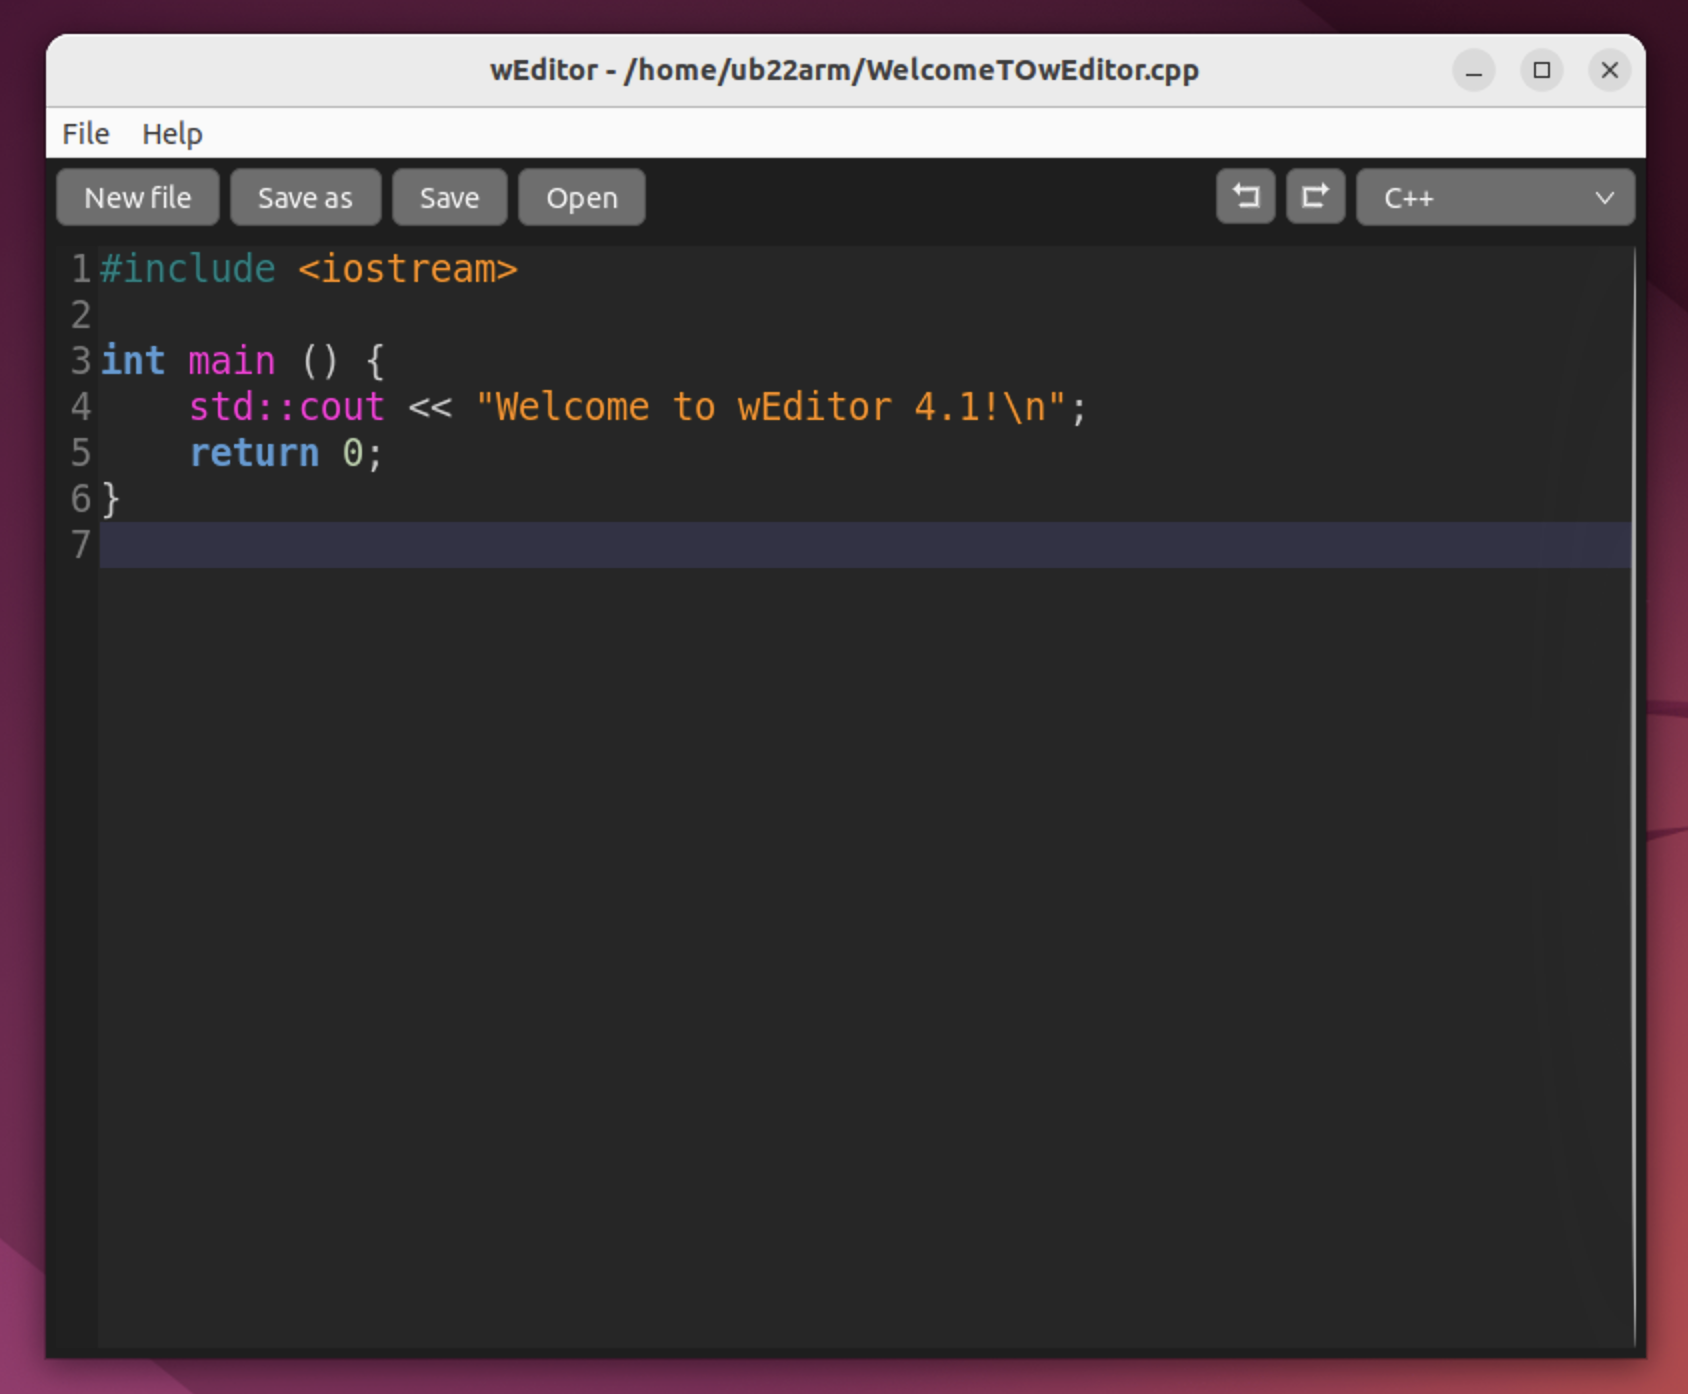
Task: Place cursor on empty line 7
Action: (x=865, y=545)
